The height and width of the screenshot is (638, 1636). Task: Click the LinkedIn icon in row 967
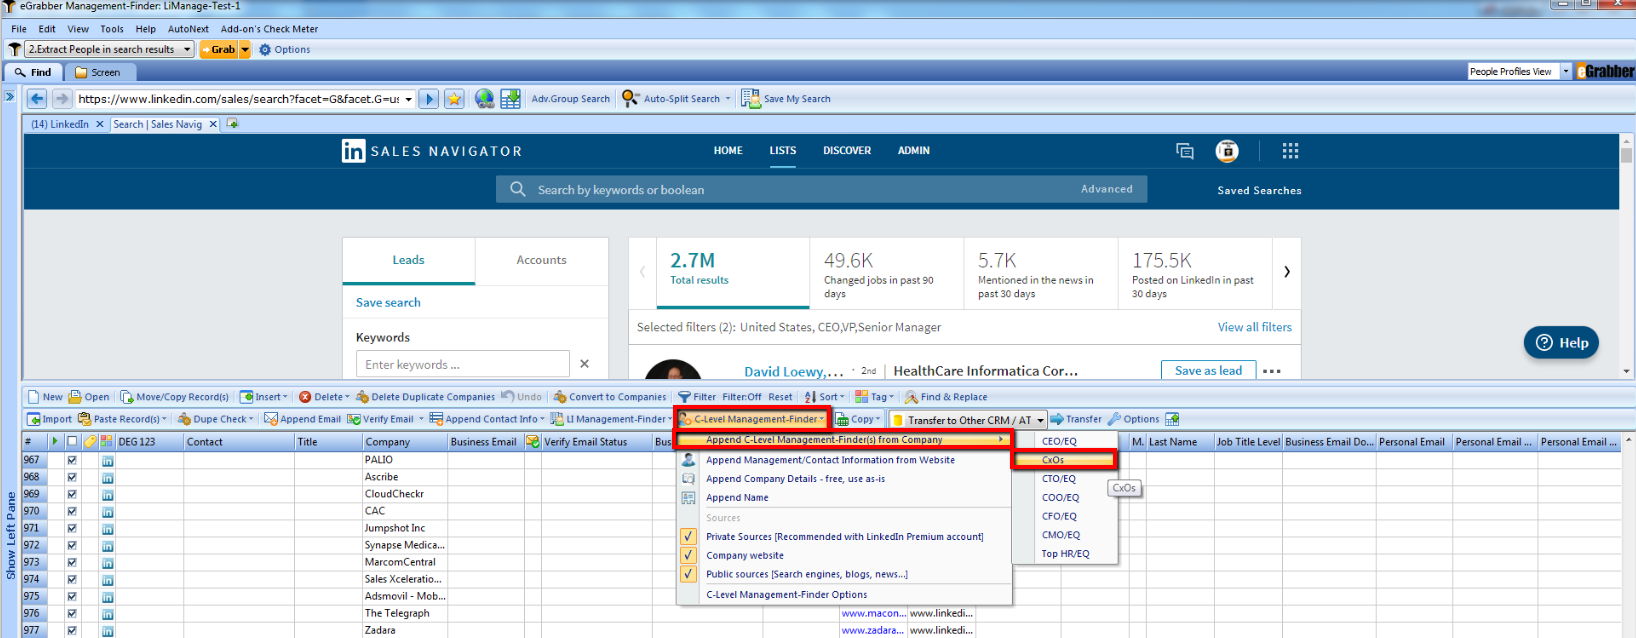point(107,461)
